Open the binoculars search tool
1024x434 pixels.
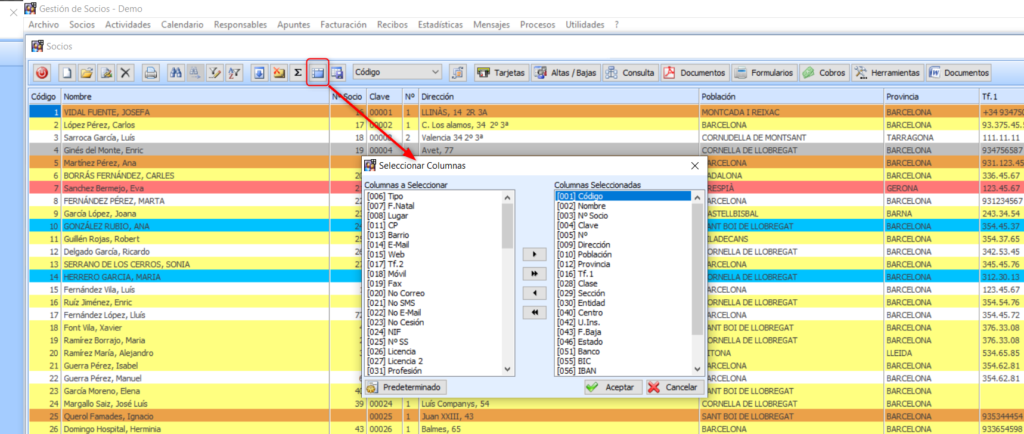click(x=177, y=73)
